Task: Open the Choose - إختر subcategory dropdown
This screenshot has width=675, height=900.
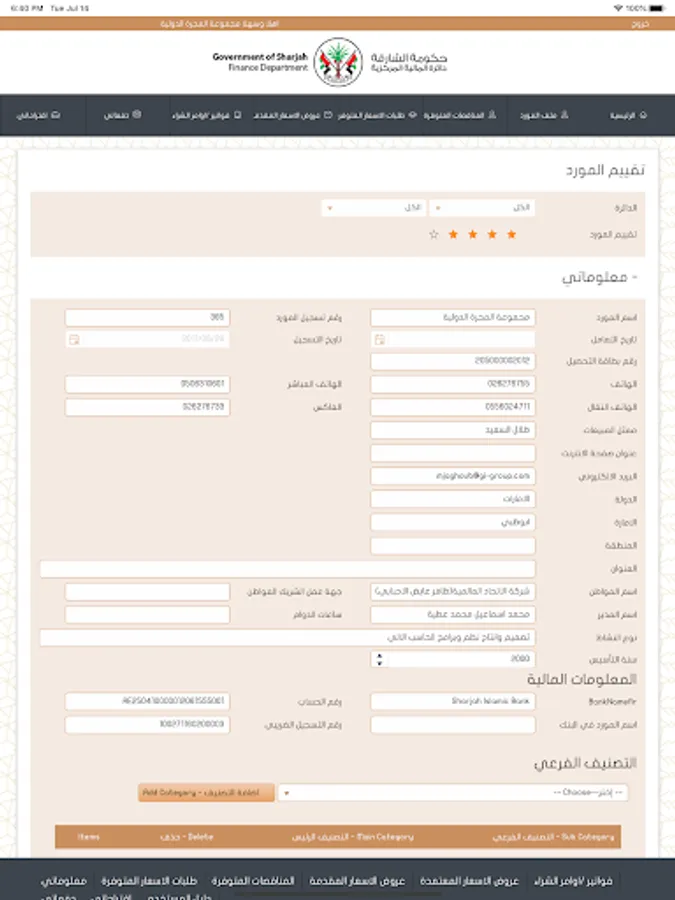Action: coord(453,793)
